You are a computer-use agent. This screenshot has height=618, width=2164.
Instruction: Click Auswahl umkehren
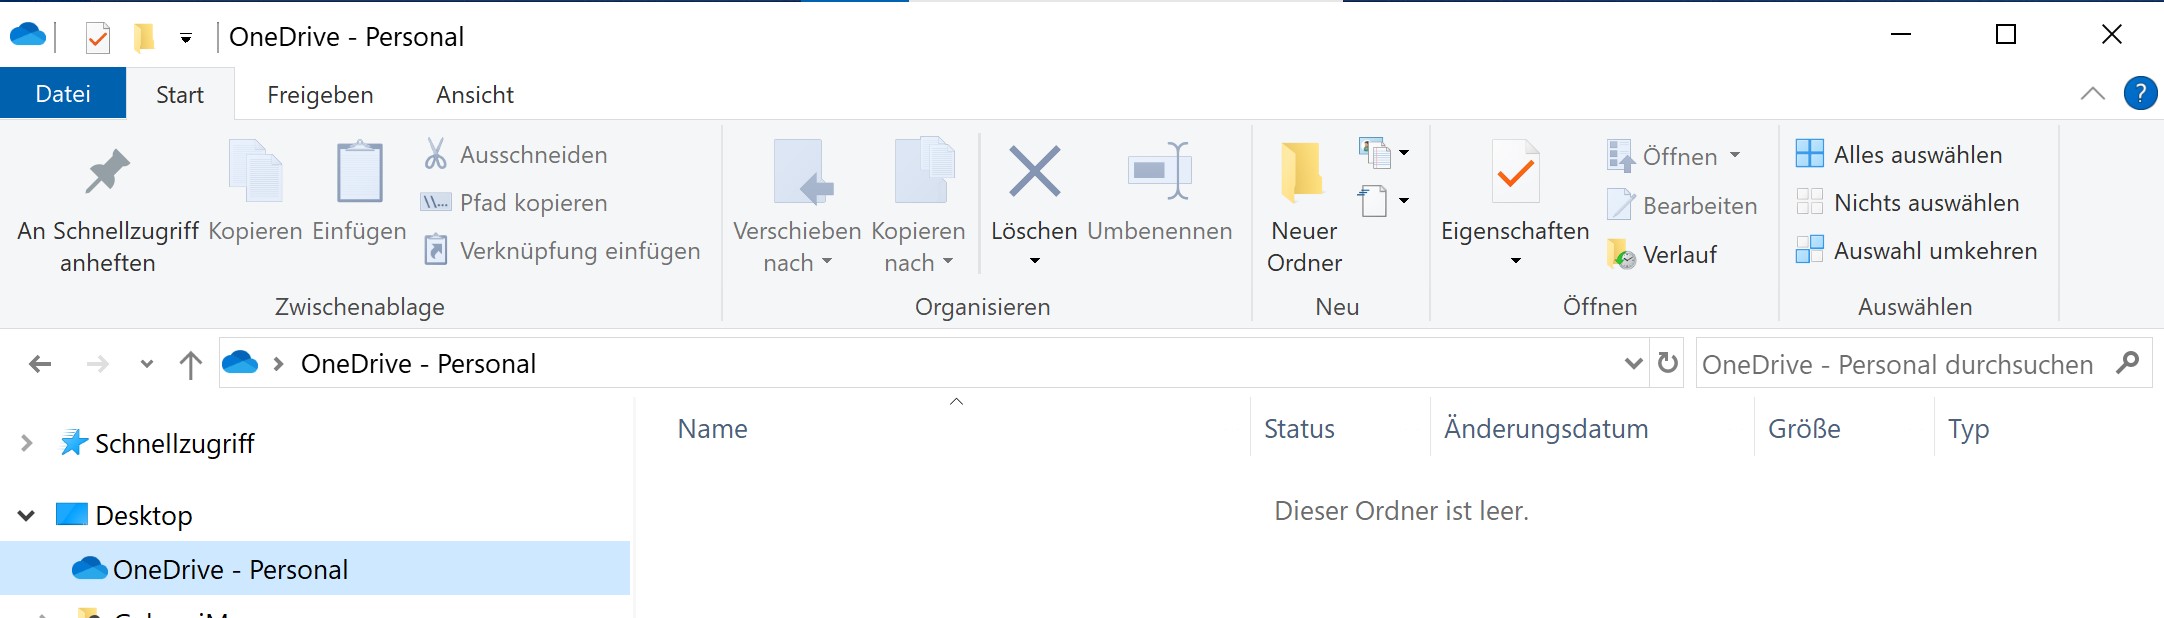(x=1916, y=250)
